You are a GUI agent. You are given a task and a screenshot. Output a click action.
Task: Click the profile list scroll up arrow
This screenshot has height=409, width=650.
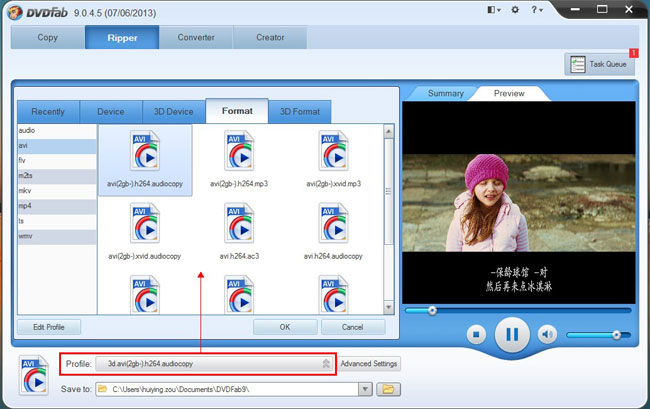(x=388, y=132)
